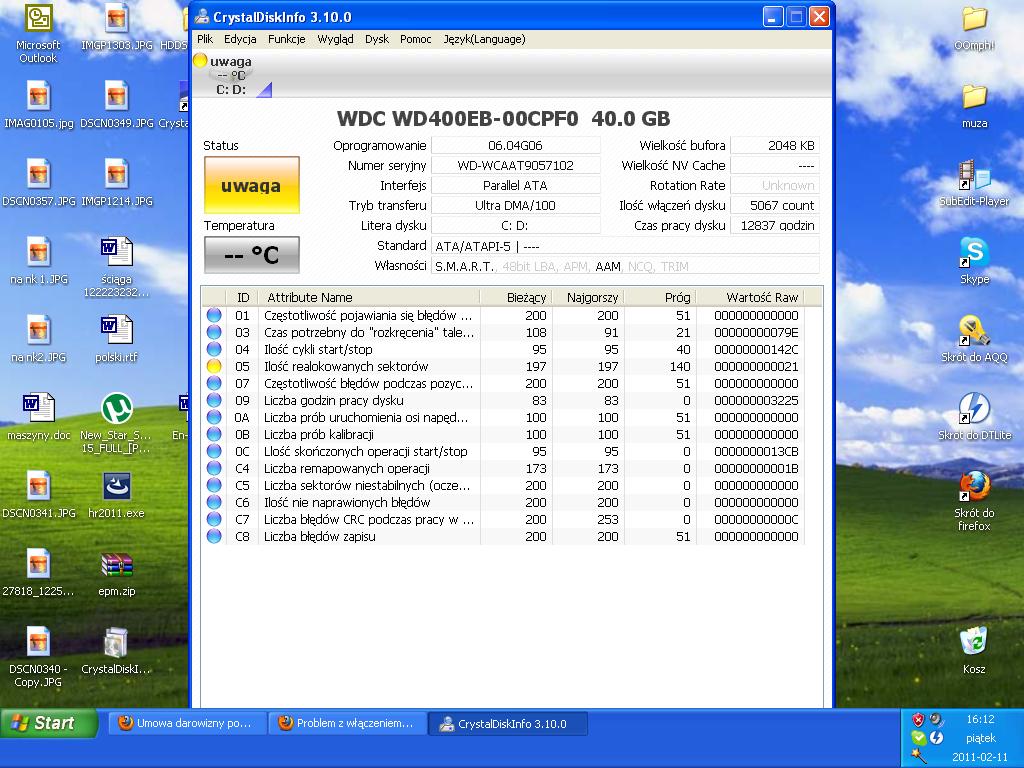Click the yellow status dot for attribute 05
This screenshot has width=1024, height=768.
[214, 366]
